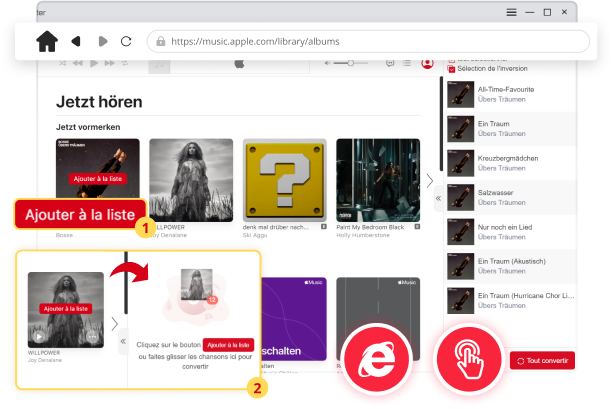Screen dimensions: 613x409
Task: Click the Jetzt vormerken section heading
Action: pos(88,127)
